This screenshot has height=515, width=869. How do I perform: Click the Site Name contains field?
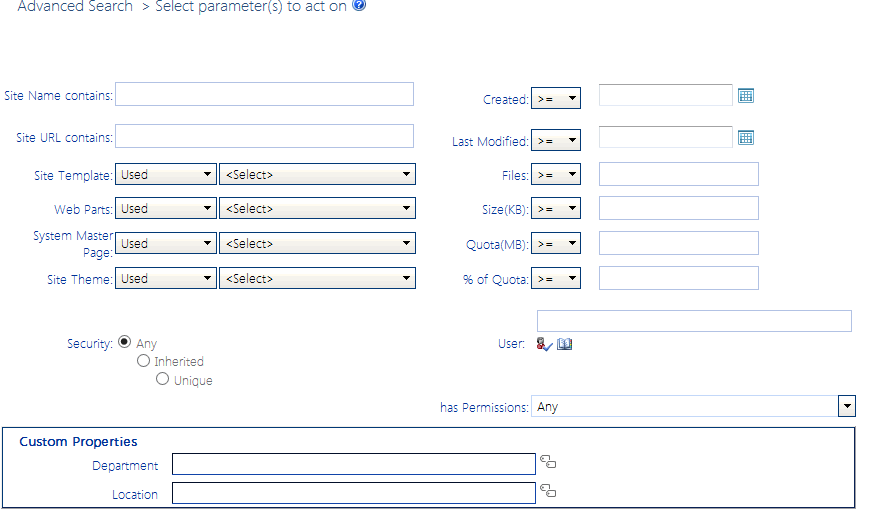click(x=264, y=94)
